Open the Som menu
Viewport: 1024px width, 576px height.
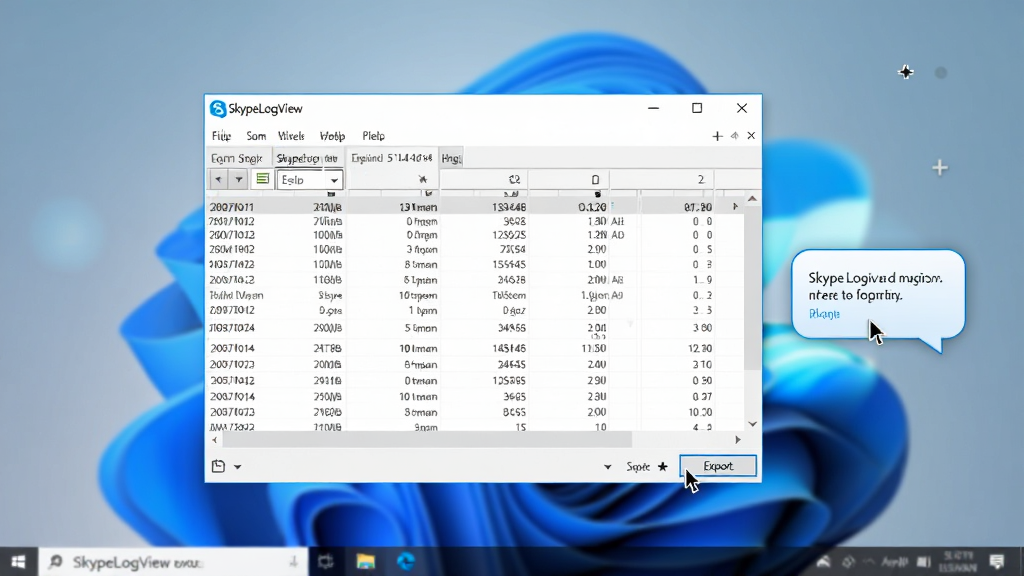pyautogui.click(x=256, y=136)
